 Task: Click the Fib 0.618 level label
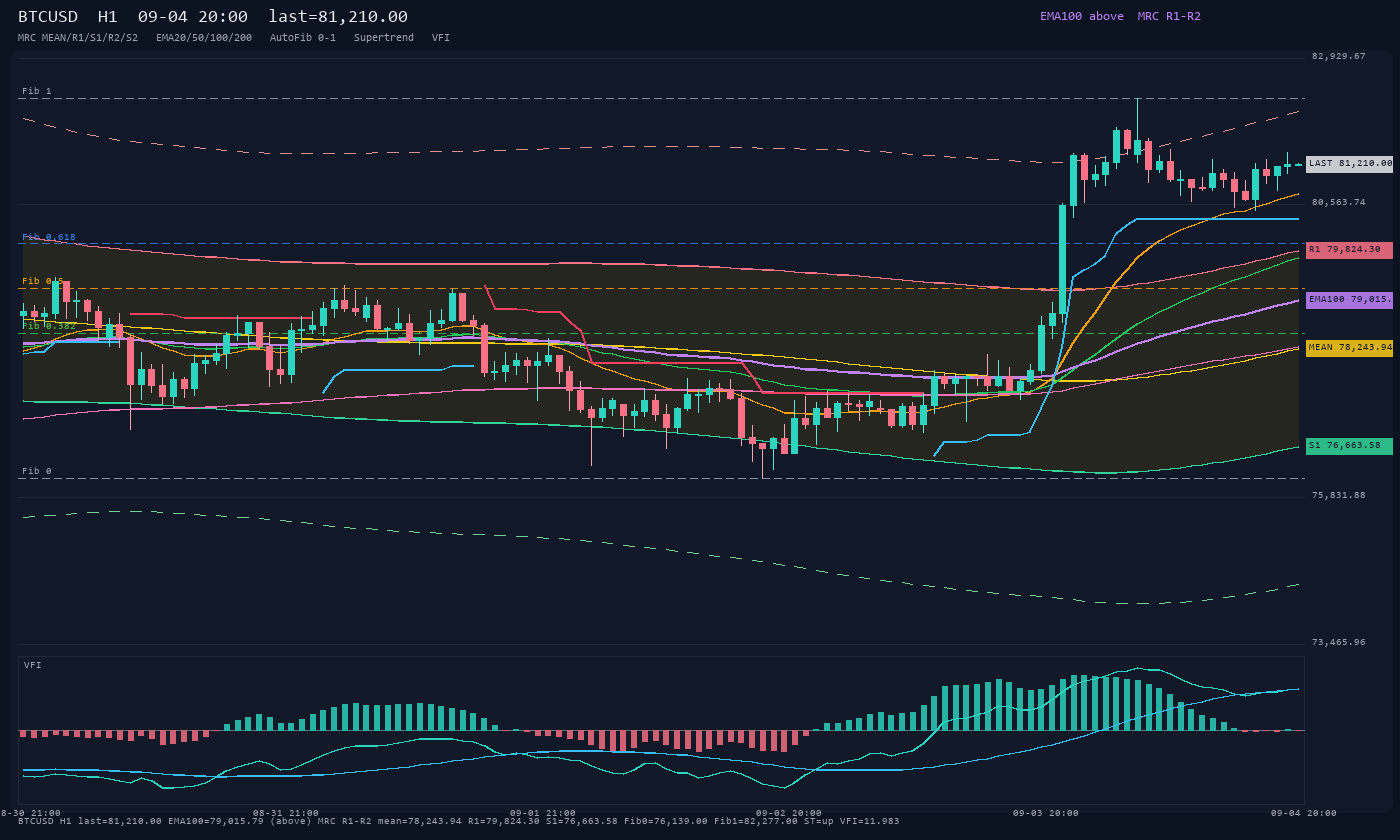49,237
